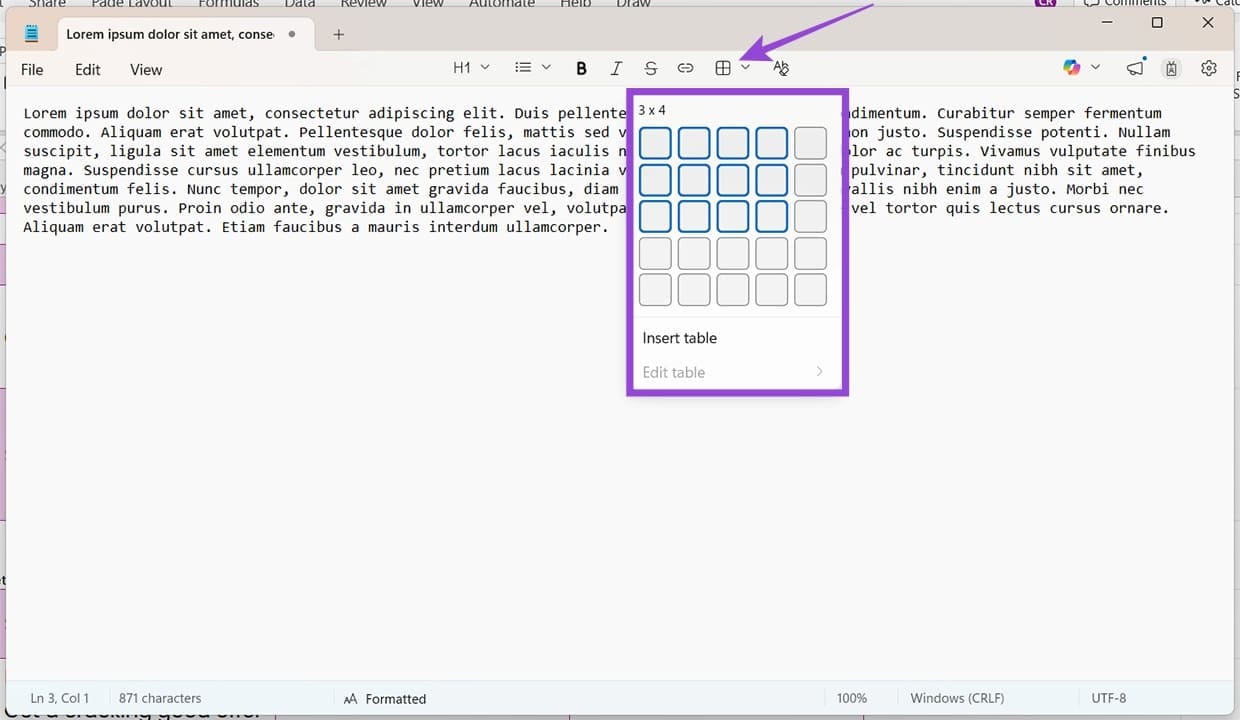Select the strikethrough icon

(x=651, y=68)
